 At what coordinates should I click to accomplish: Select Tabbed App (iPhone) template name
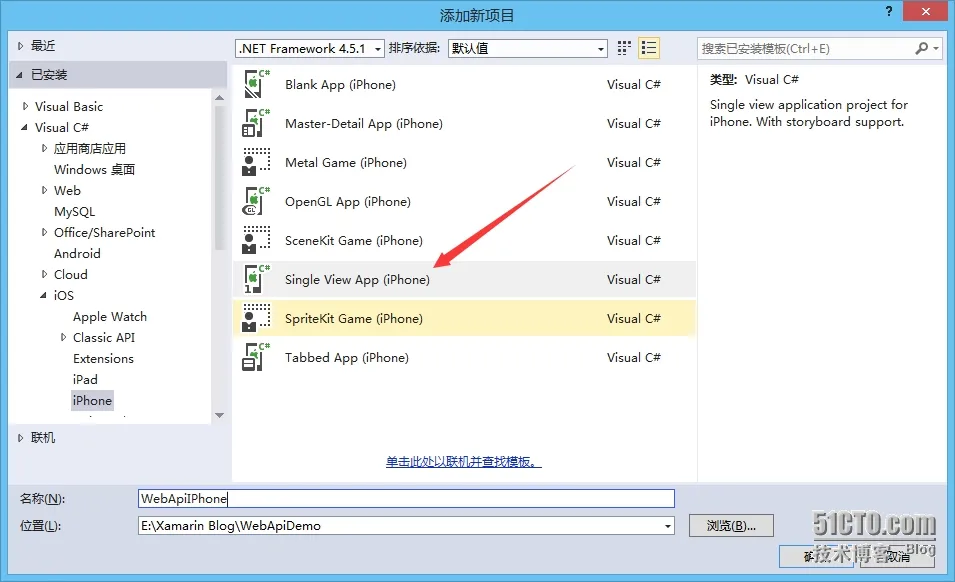[x=347, y=357]
